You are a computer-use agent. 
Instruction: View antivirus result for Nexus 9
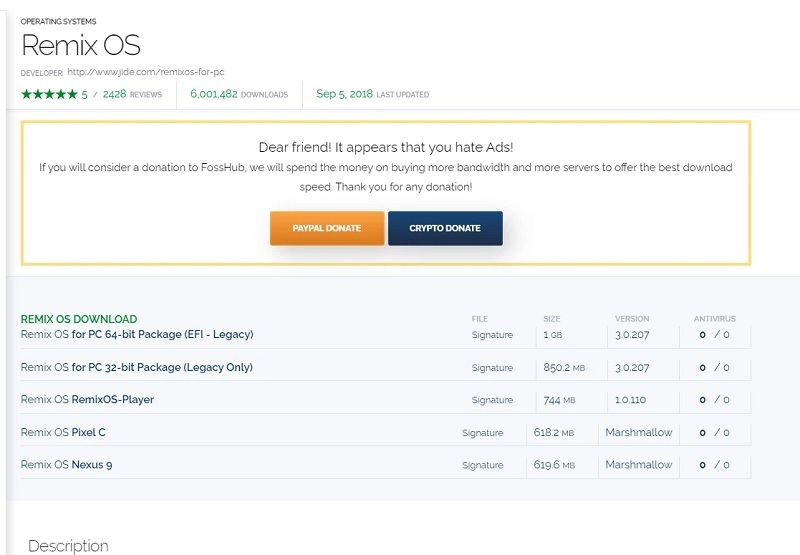714,465
